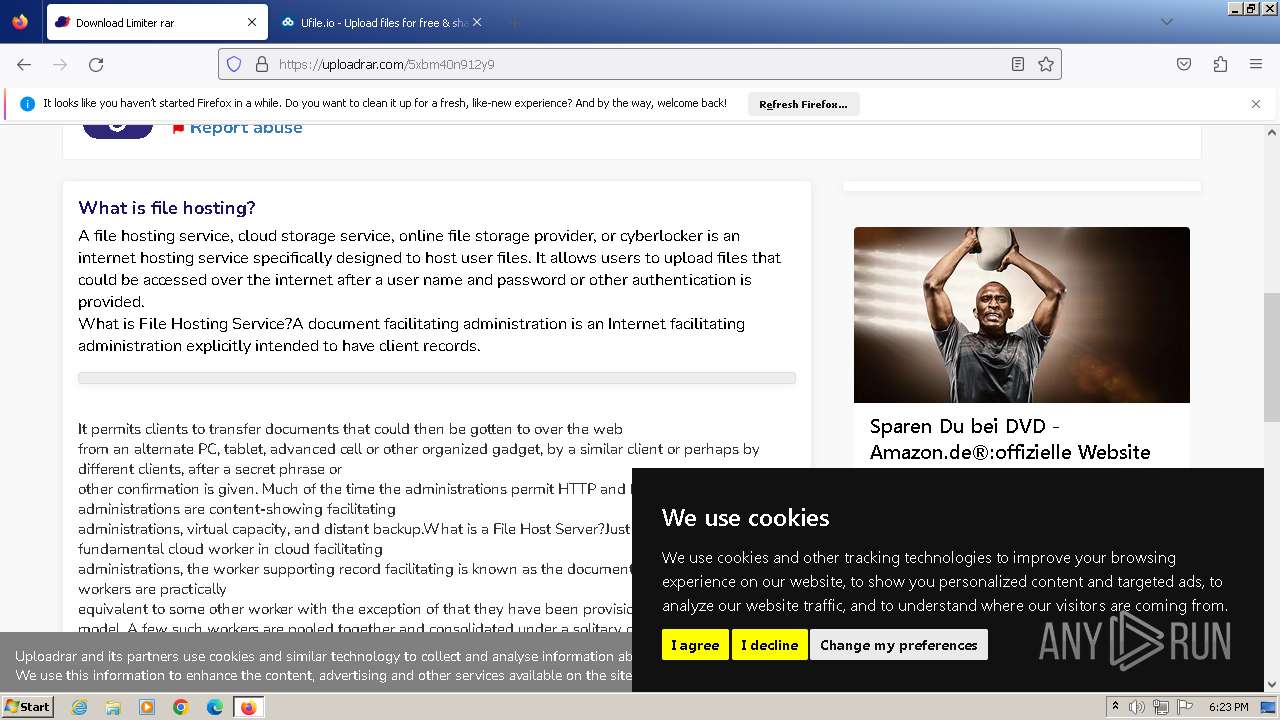Open Change my preferences for cookies
The width and height of the screenshot is (1280, 720).
pyautogui.click(x=899, y=645)
